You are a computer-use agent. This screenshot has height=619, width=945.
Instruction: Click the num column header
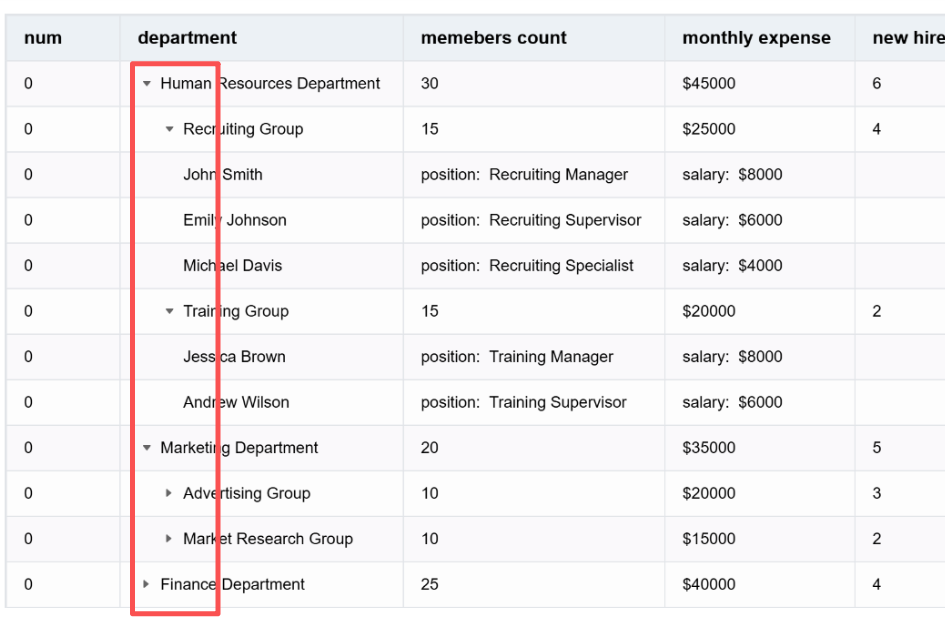(43, 38)
